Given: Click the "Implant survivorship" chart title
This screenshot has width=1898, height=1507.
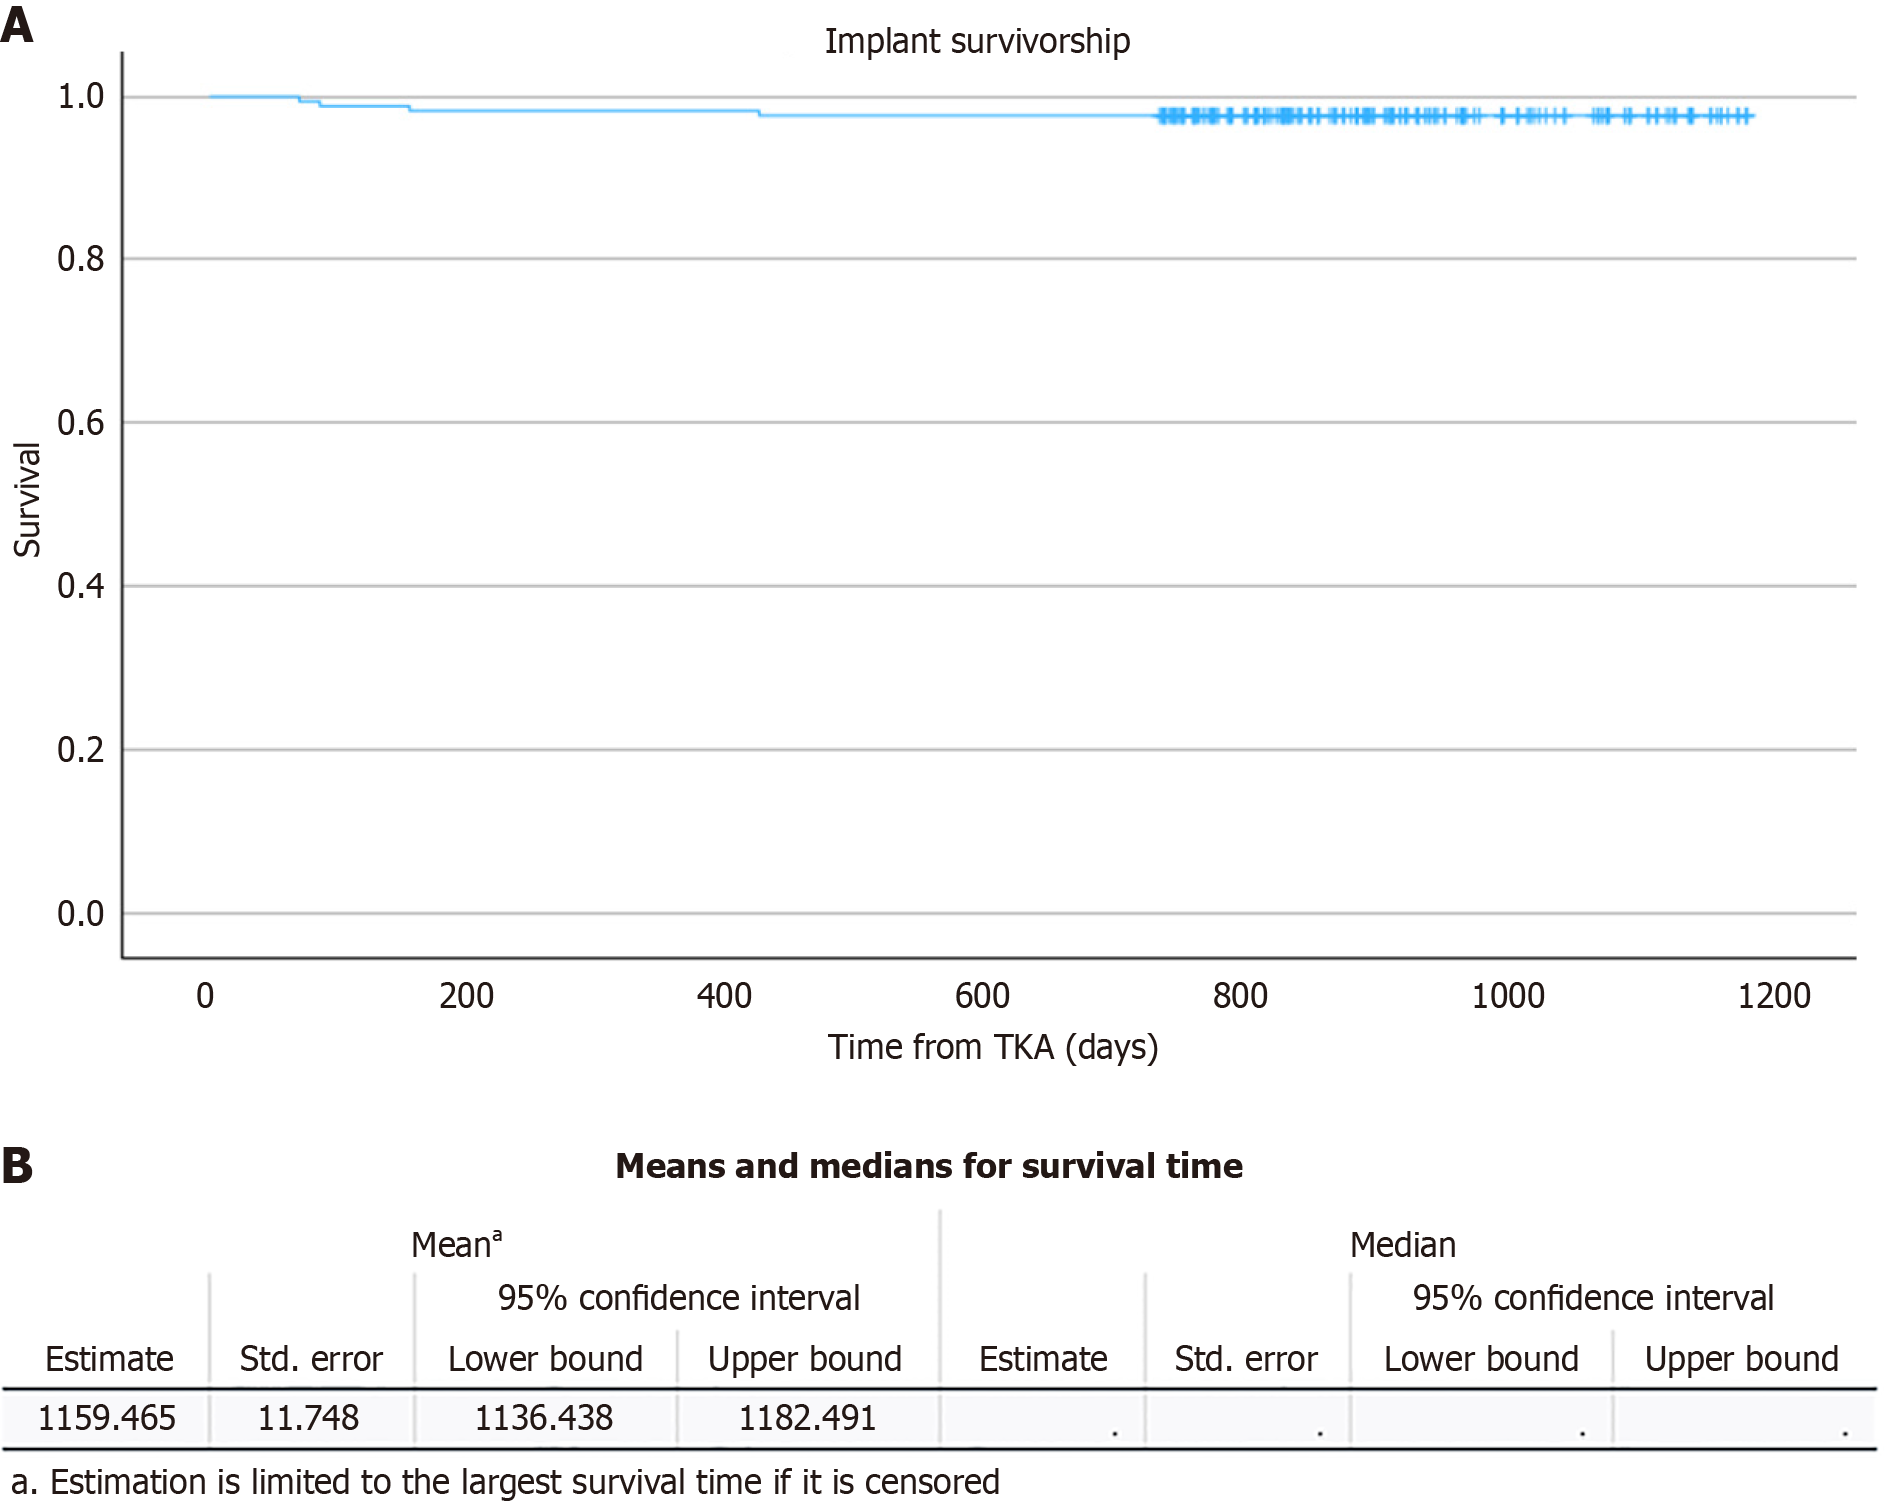Looking at the screenshot, I should (976, 41).
